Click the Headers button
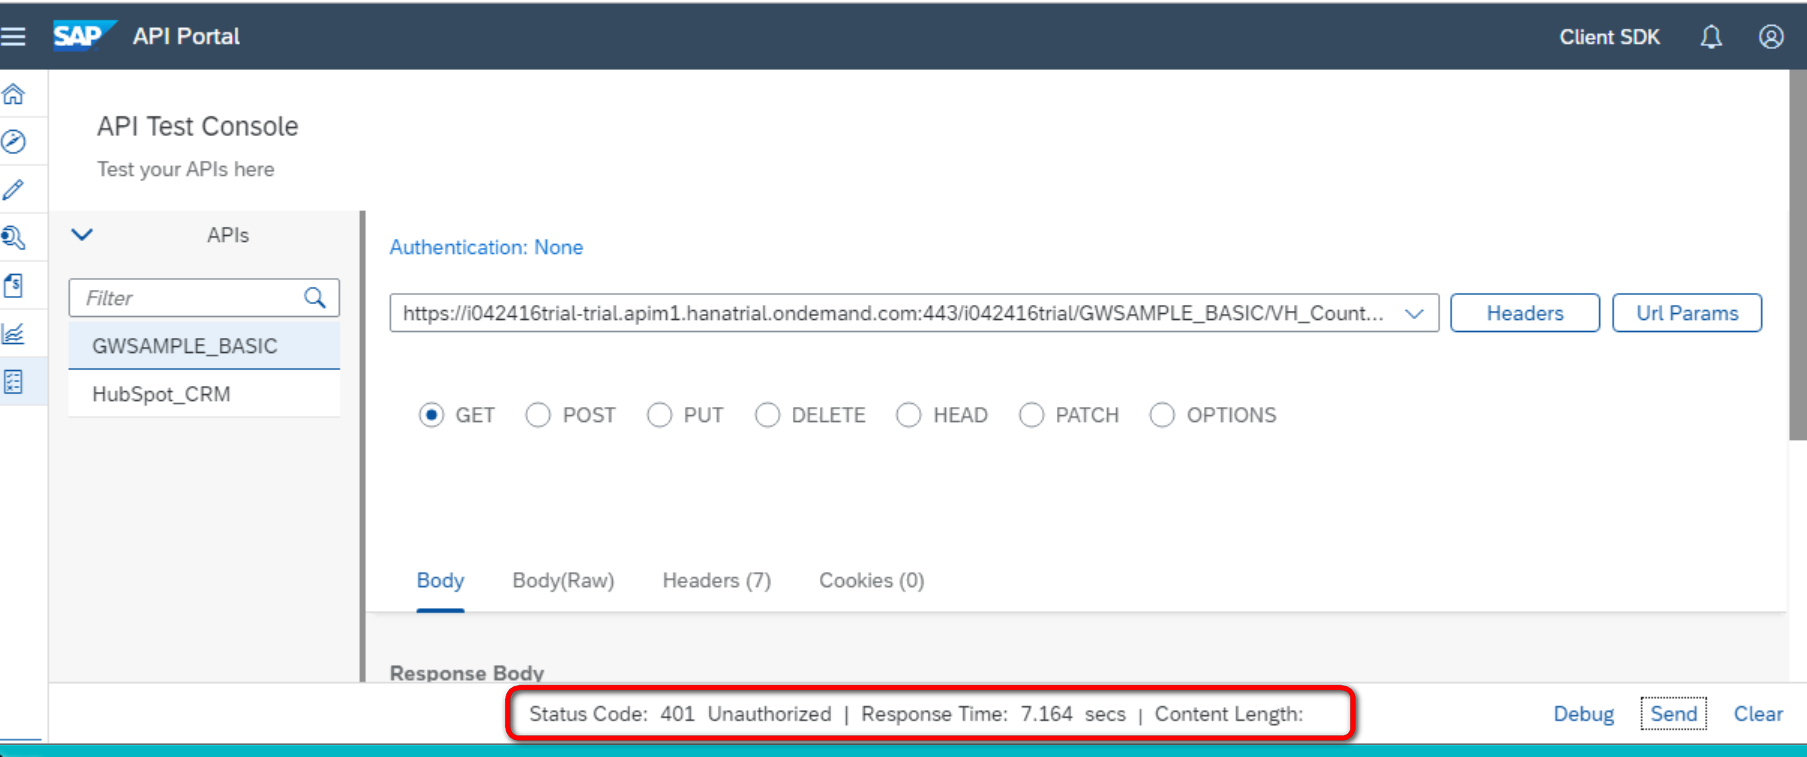Viewport: 1807px width, 757px height. pyautogui.click(x=1525, y=313)
